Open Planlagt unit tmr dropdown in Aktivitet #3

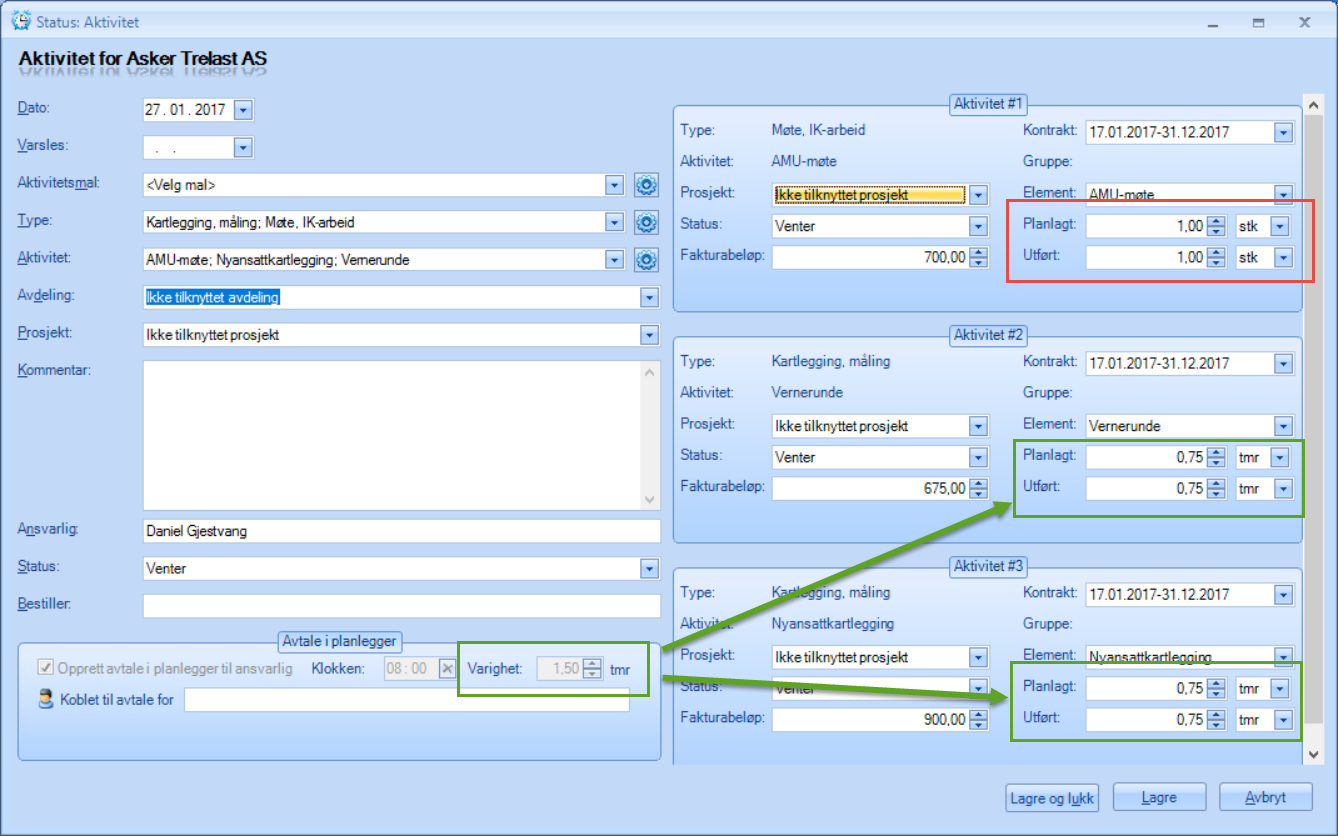[x=1279, y=688]
